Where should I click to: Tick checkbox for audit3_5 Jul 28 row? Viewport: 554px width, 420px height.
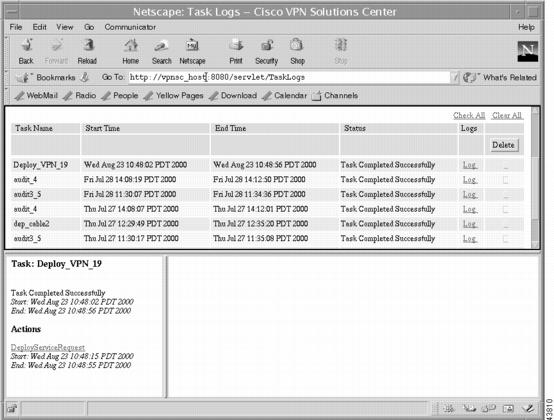tap(506, 195)
